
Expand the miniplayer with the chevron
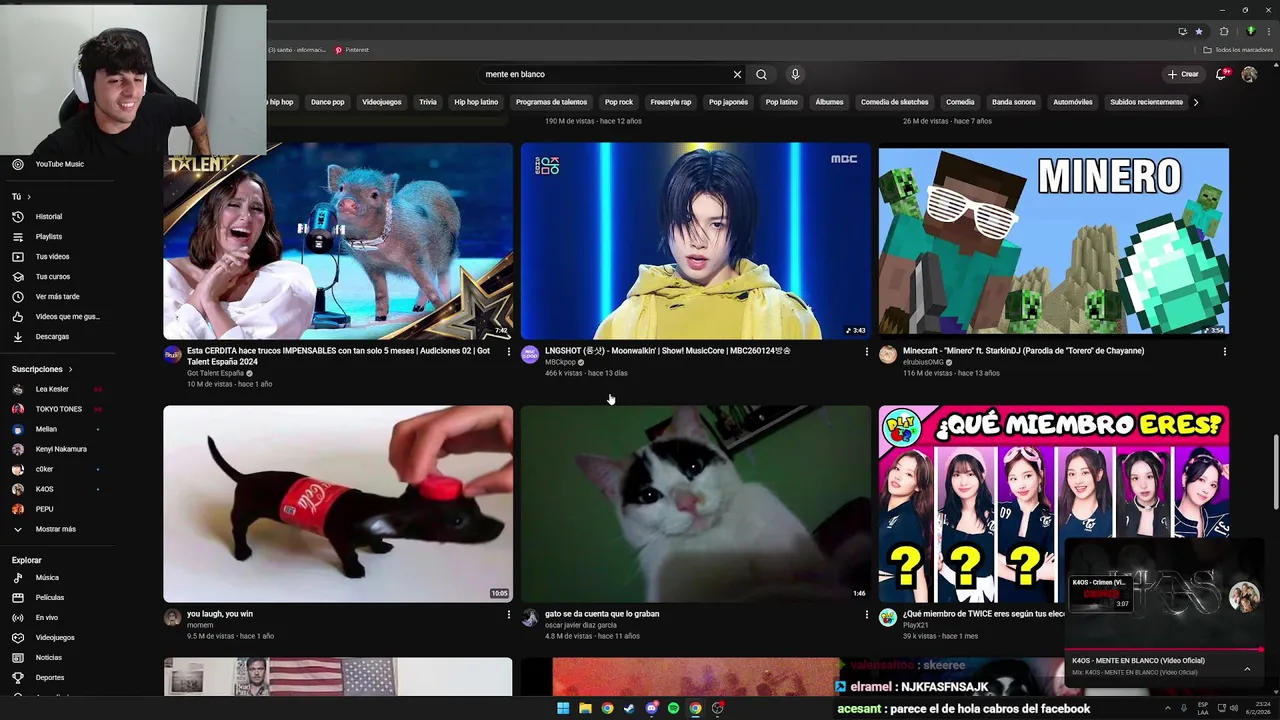pyautogui.click(x=1247, y=668)
